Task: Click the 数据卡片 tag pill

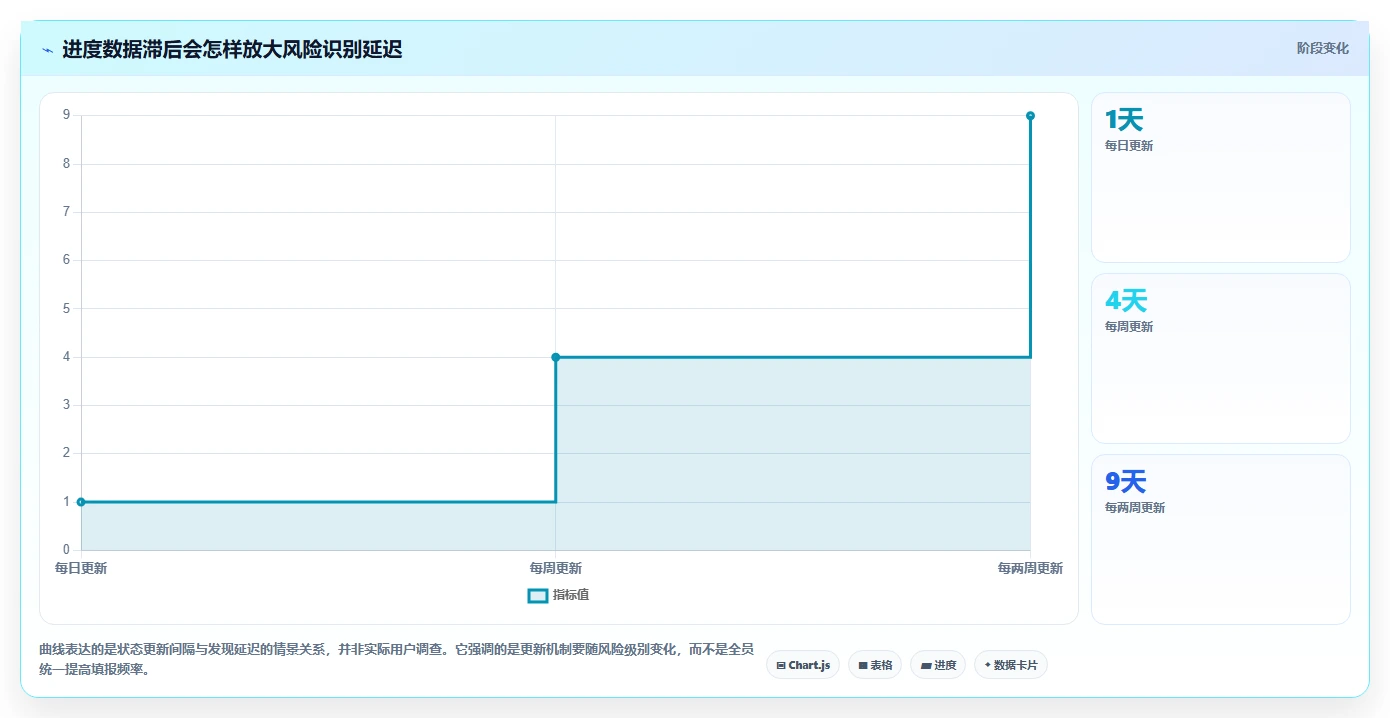Action: (1011, 665)
